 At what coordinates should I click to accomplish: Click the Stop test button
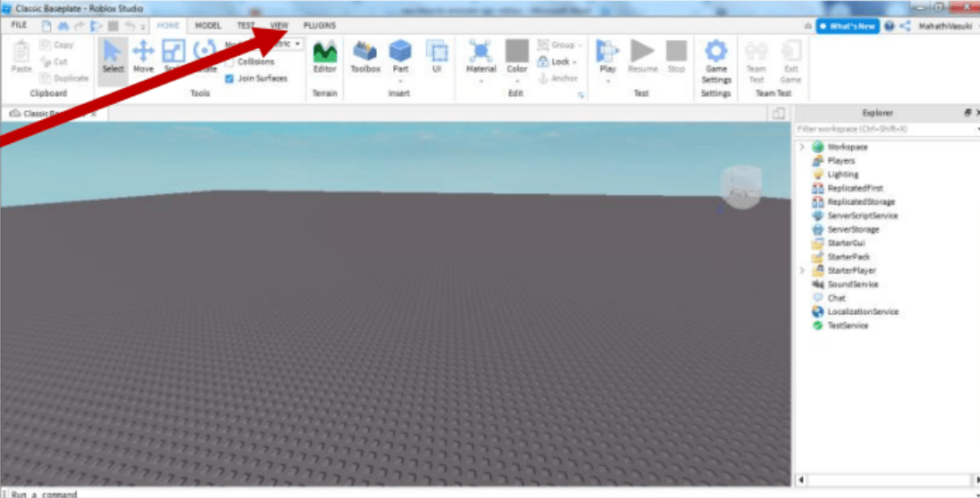point(676,57)
